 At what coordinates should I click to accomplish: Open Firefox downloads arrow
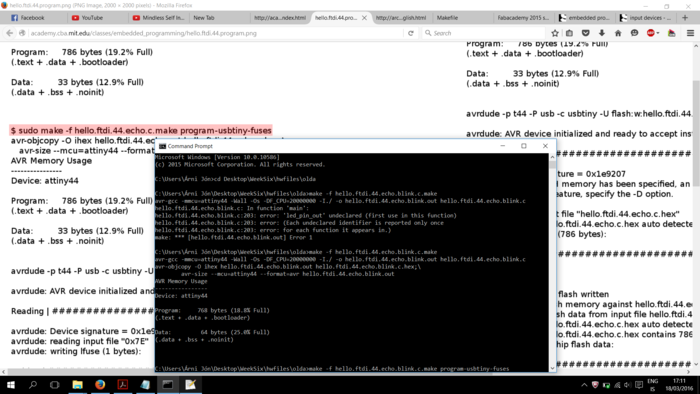tap(602, 33)
